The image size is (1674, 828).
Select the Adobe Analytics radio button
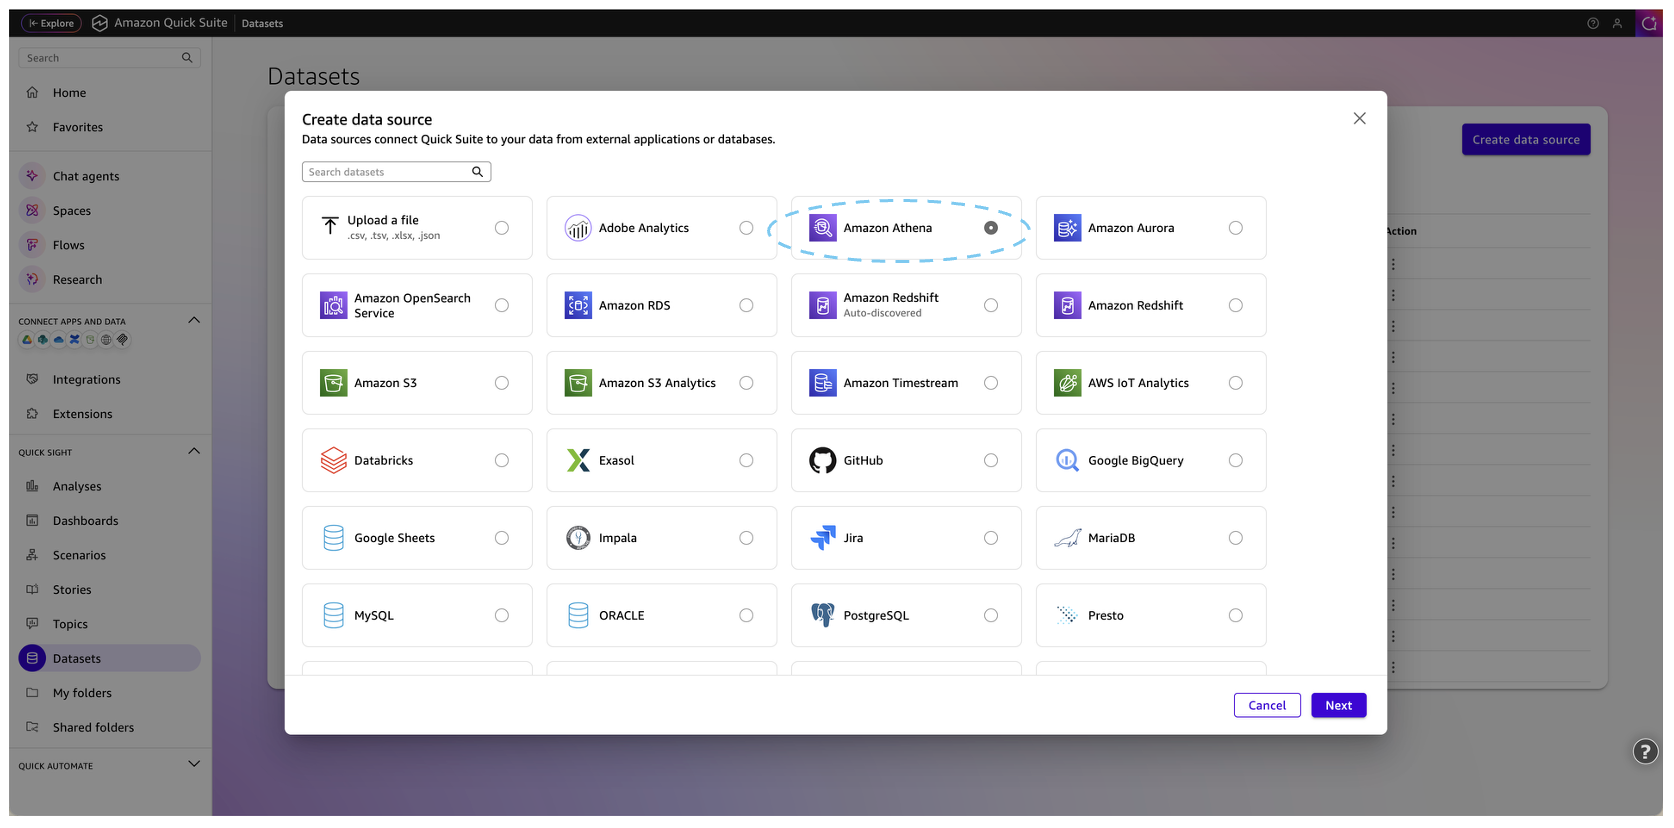[746, 228]
